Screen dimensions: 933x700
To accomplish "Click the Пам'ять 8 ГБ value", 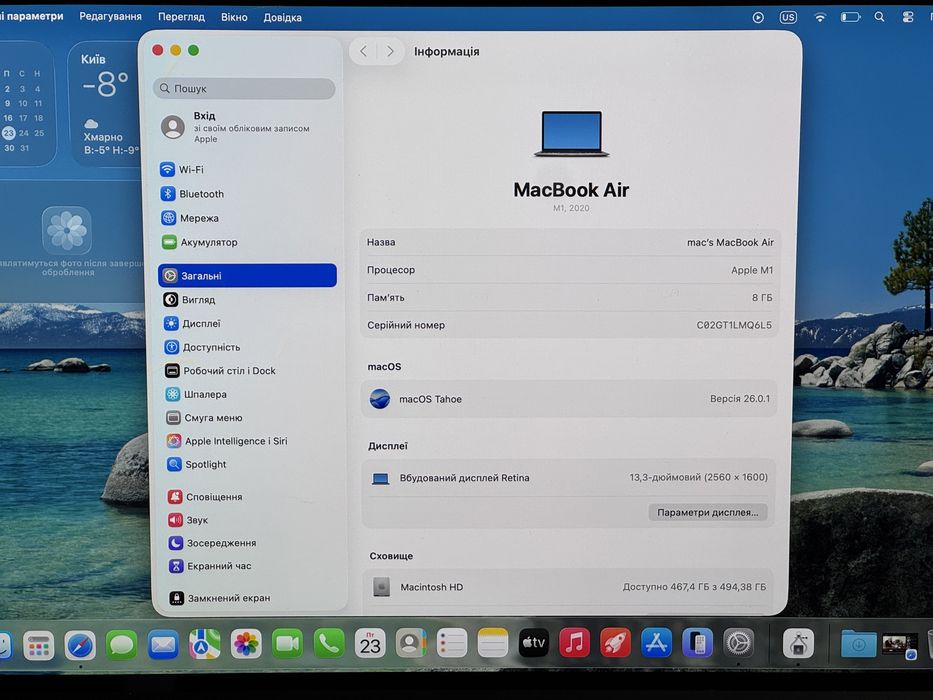I will pyautogui.click(x=762, y=298).
